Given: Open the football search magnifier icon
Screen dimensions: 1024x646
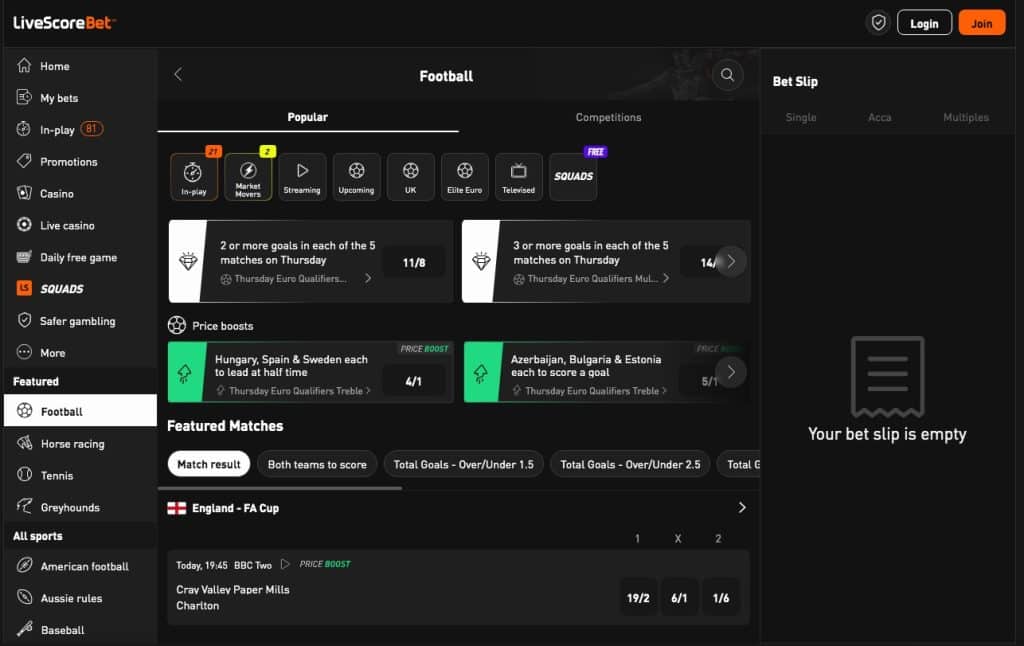Looking at the screenshot, I should click(727, 75).
